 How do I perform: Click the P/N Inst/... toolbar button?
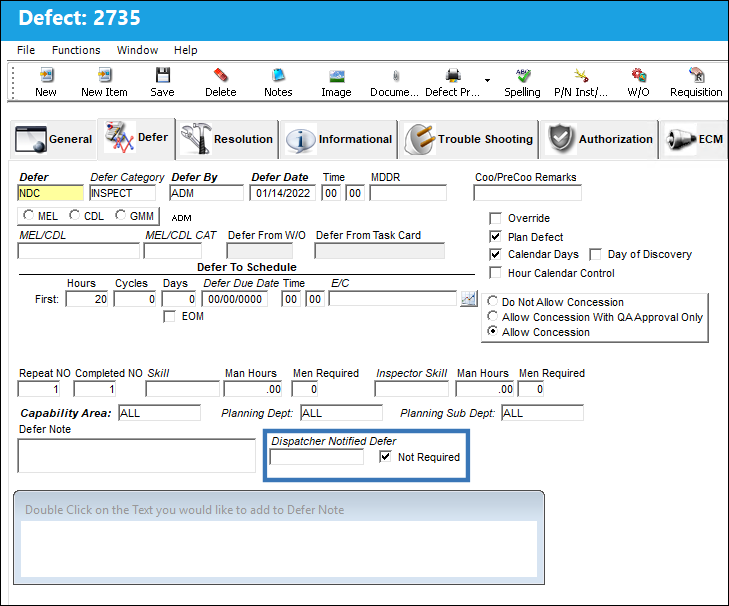coord(581,83)
